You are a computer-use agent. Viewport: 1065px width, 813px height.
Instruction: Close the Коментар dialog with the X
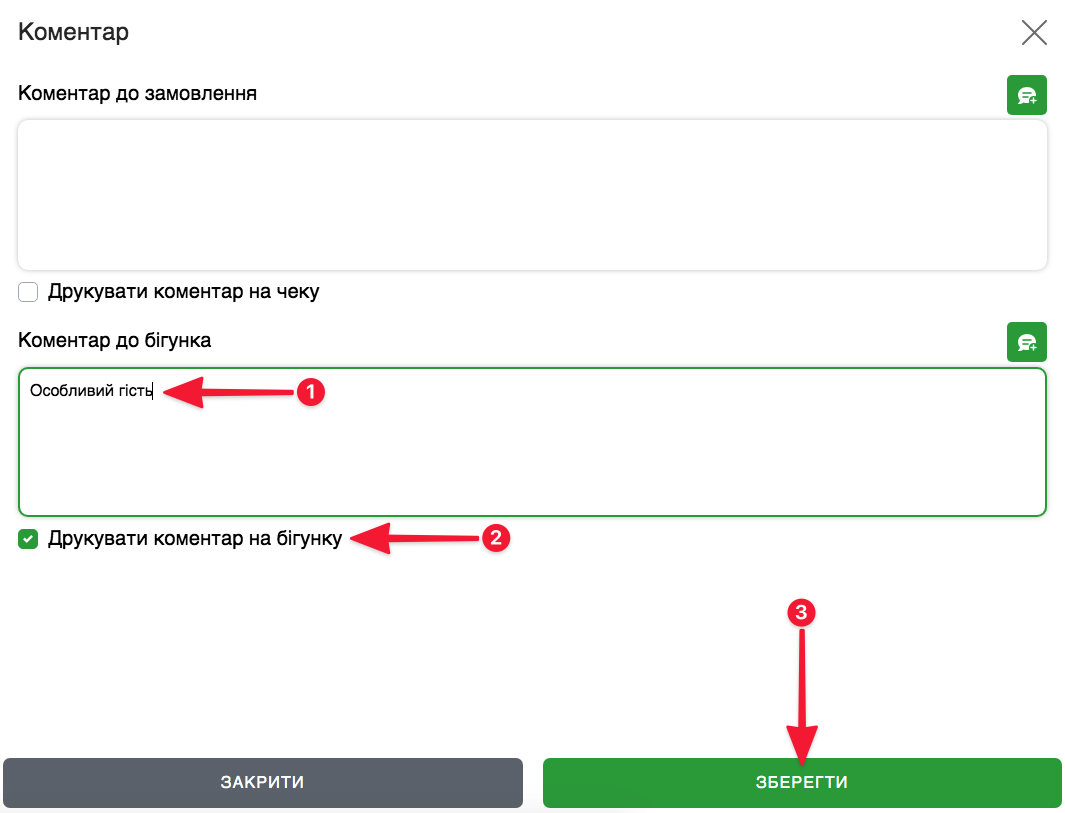point(1034,33)
